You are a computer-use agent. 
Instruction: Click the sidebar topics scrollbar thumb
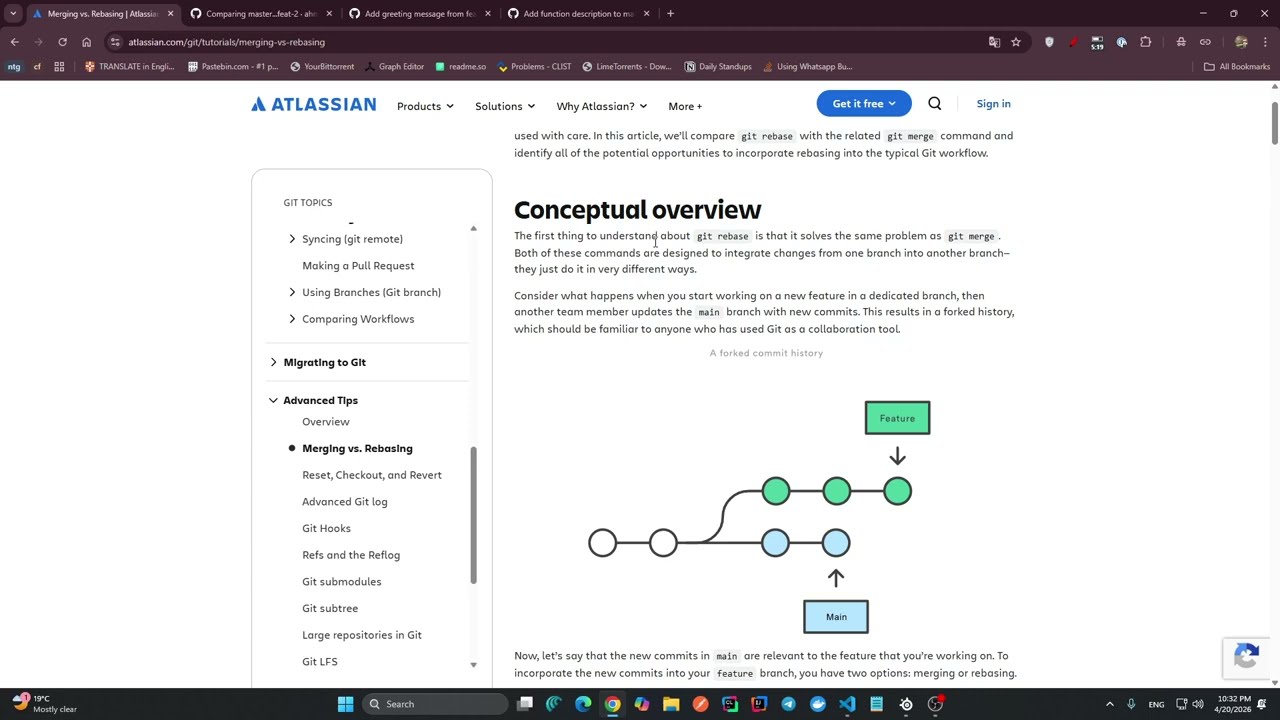(474, 515)
